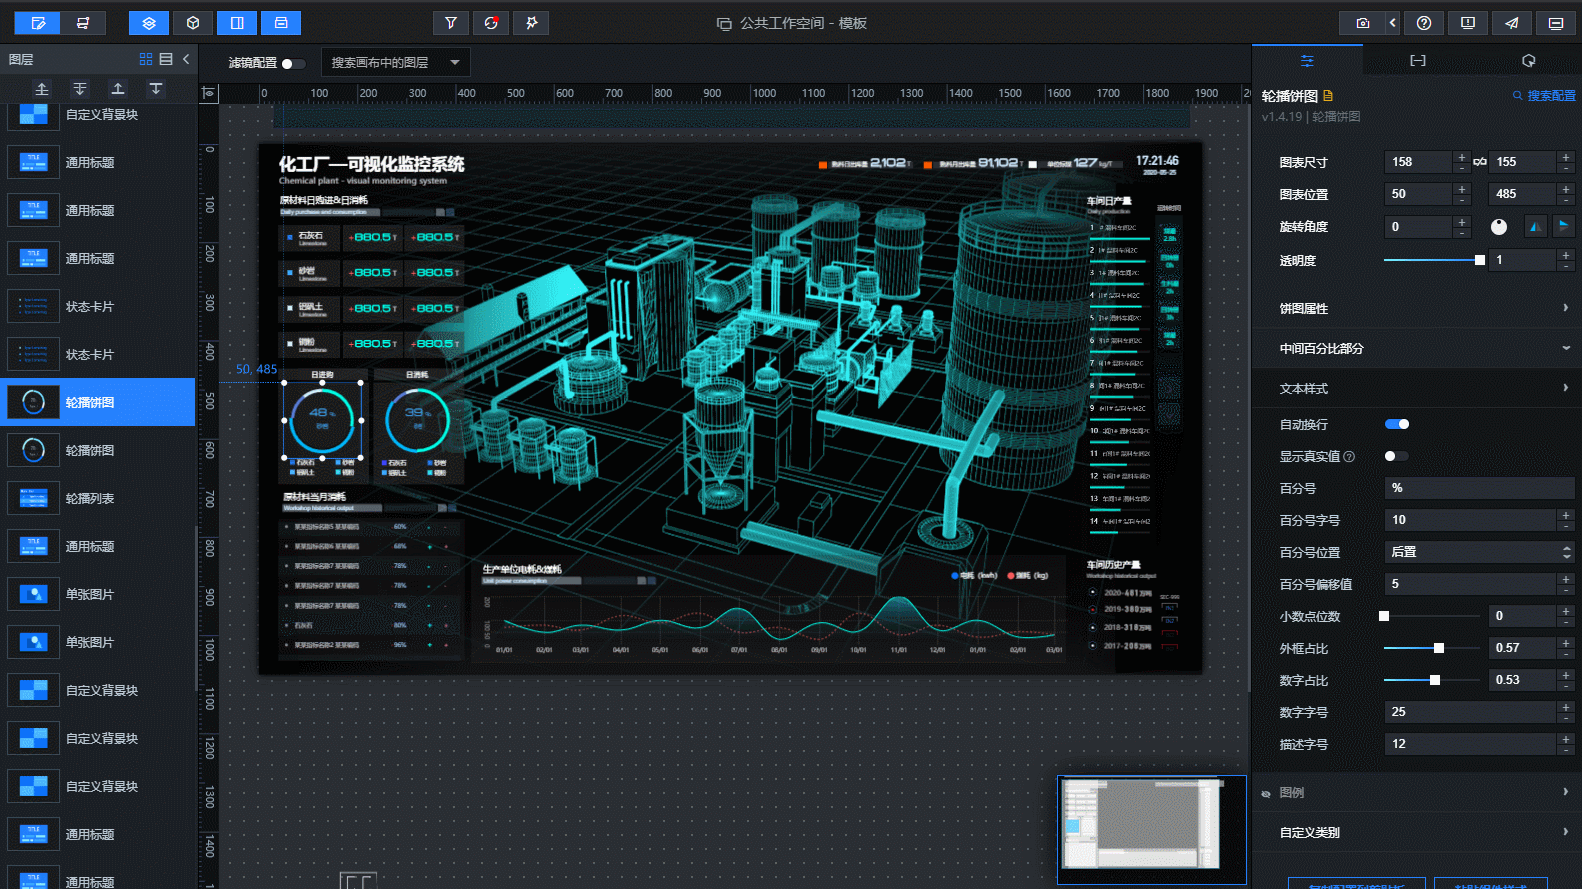Click the canvas minimap thumbnail
1582x889 pixels.
(1151, 829)
